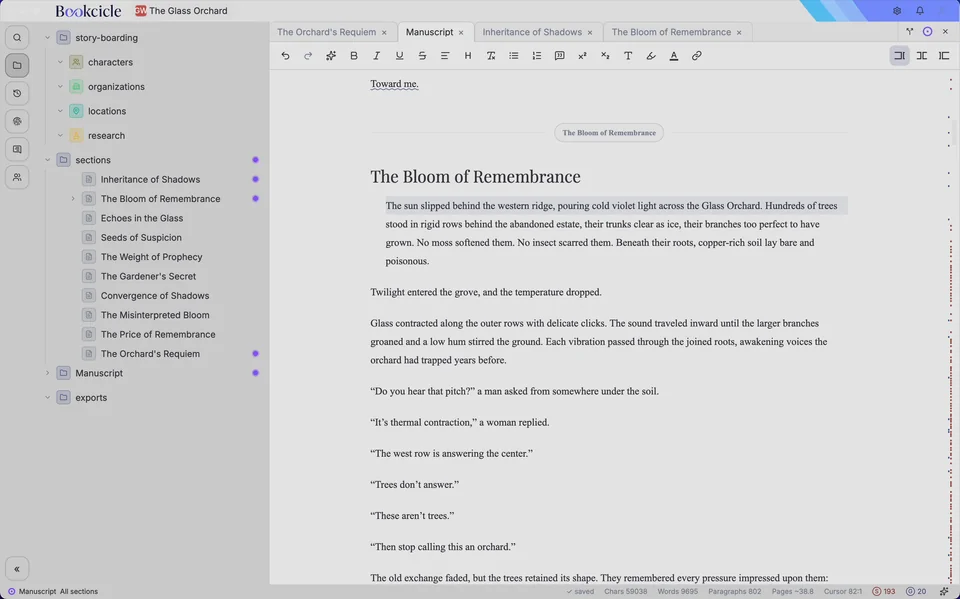Open The Misinterpreted Bloom section
Image resolution: width=960 pixels, height=599 pixels.
pyautogui.click(x=155, y=315)
